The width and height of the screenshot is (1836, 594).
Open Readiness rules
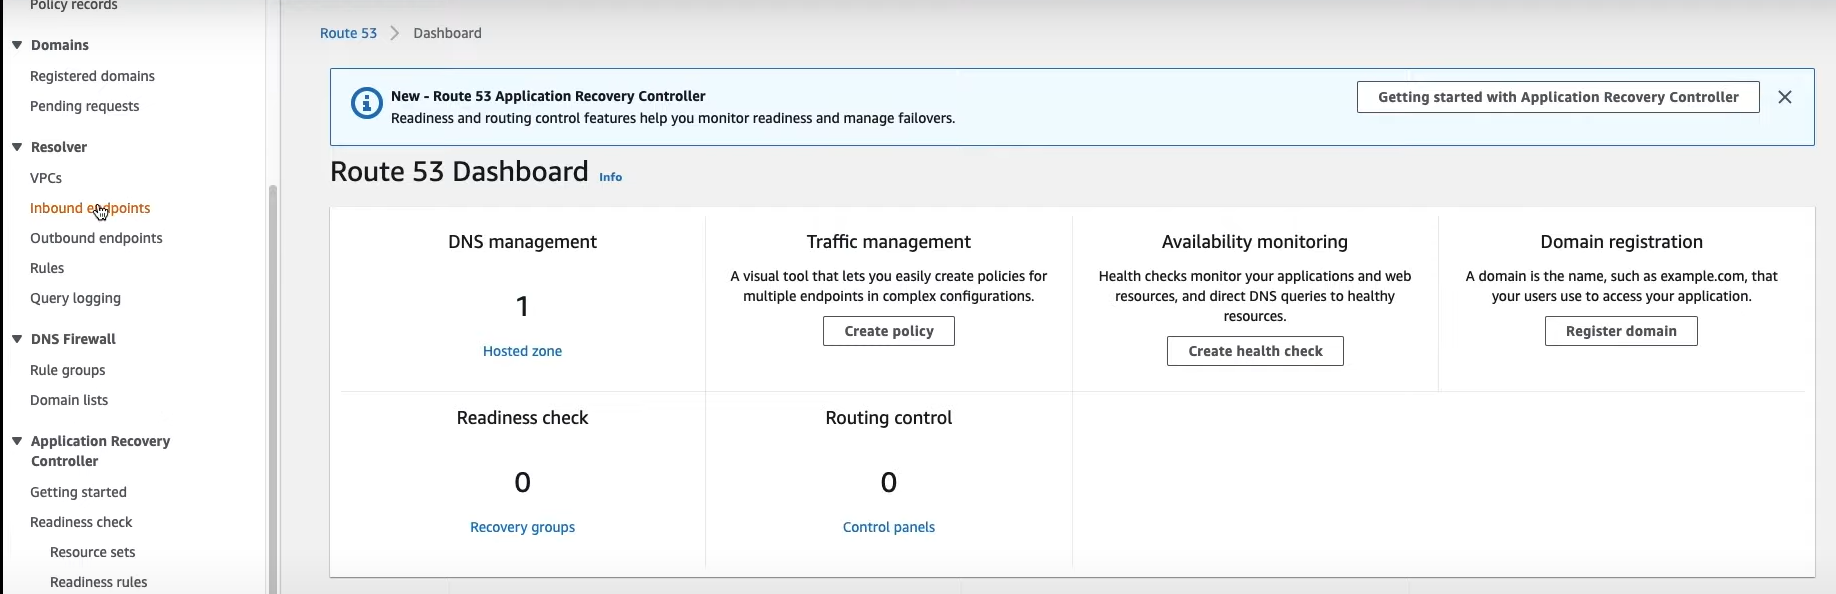[98, 582]
